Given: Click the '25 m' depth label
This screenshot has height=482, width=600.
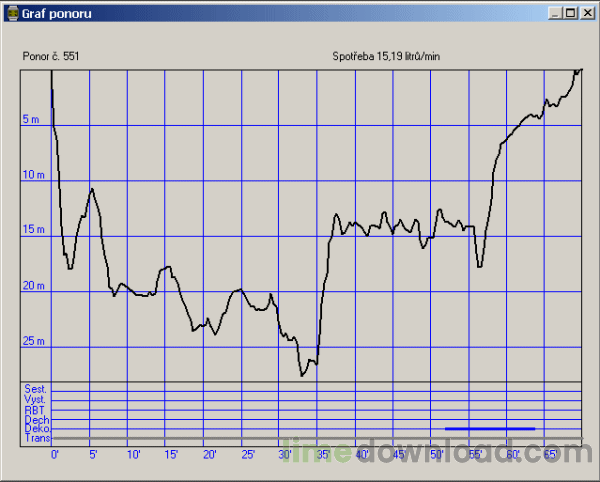Looking at the screenshot, I should (x=33, y=340).
